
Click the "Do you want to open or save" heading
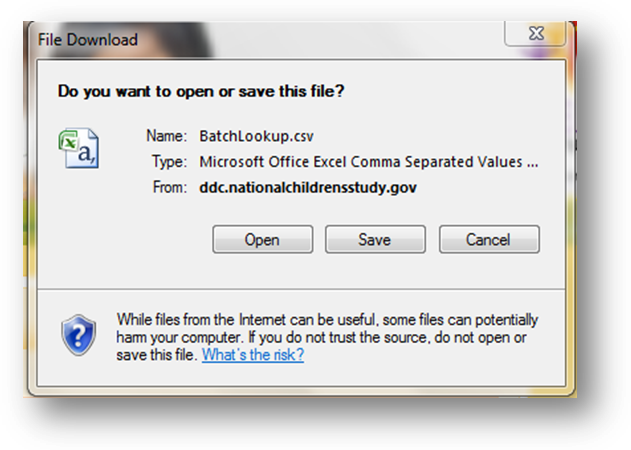coord(201,90)
